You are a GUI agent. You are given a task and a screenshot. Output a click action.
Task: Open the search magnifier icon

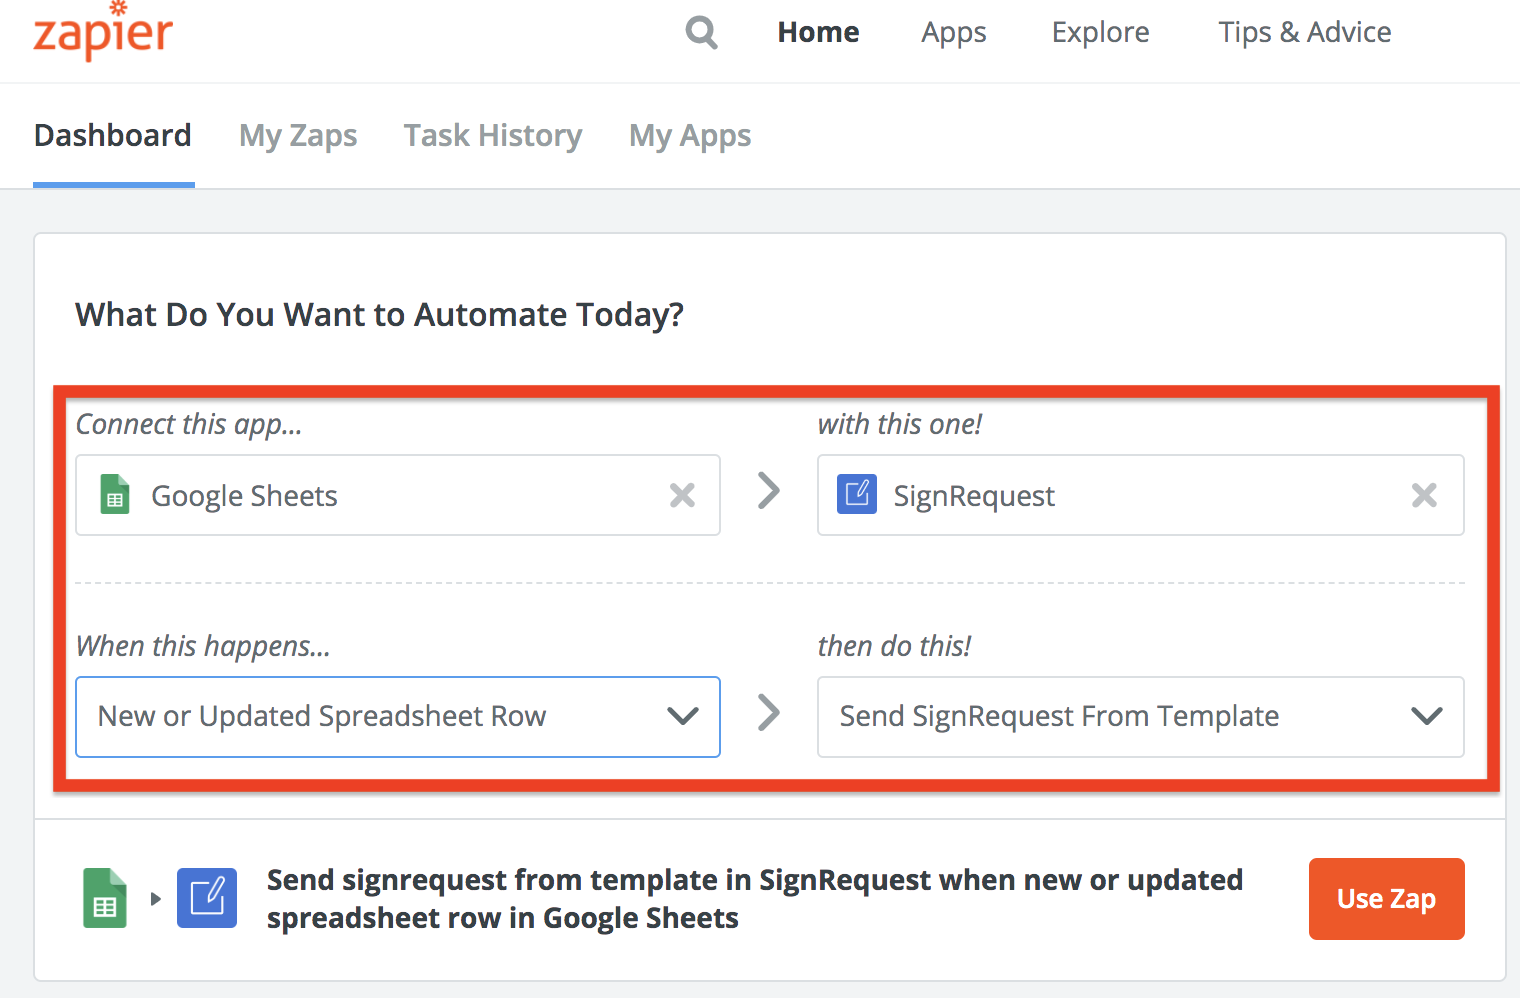[701, 32]
